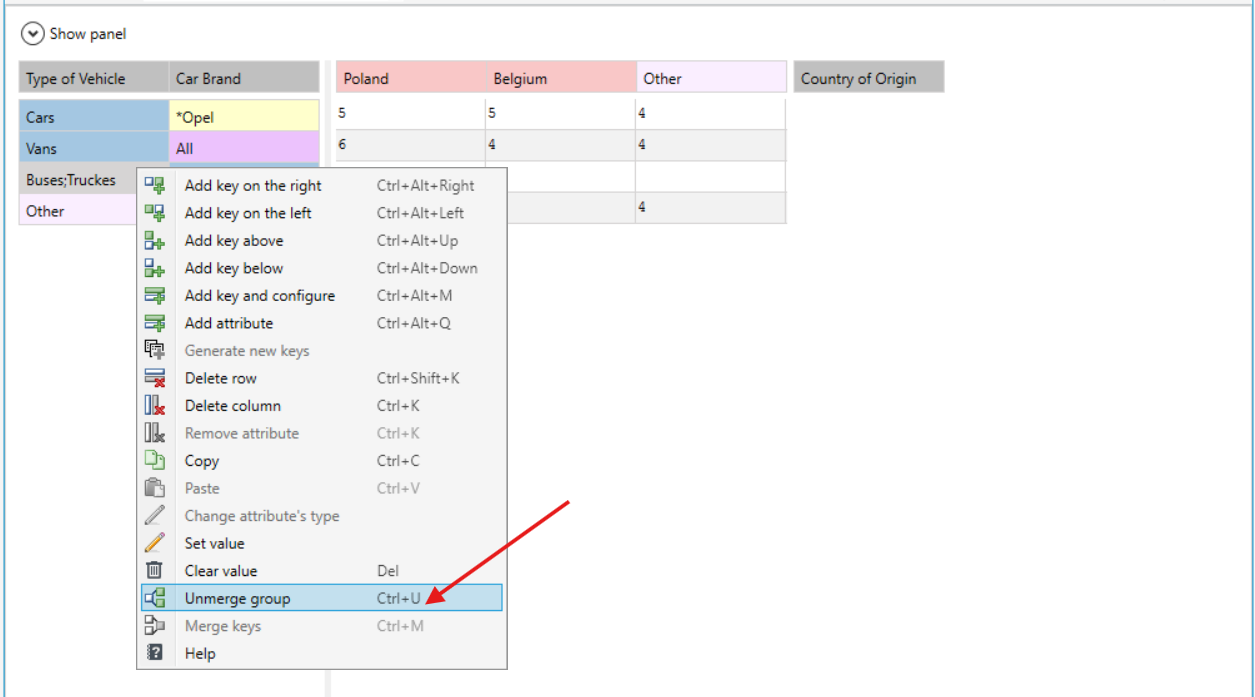Click the Add key on the right icon
This screenshot has height=697, width=1255.
154,185
